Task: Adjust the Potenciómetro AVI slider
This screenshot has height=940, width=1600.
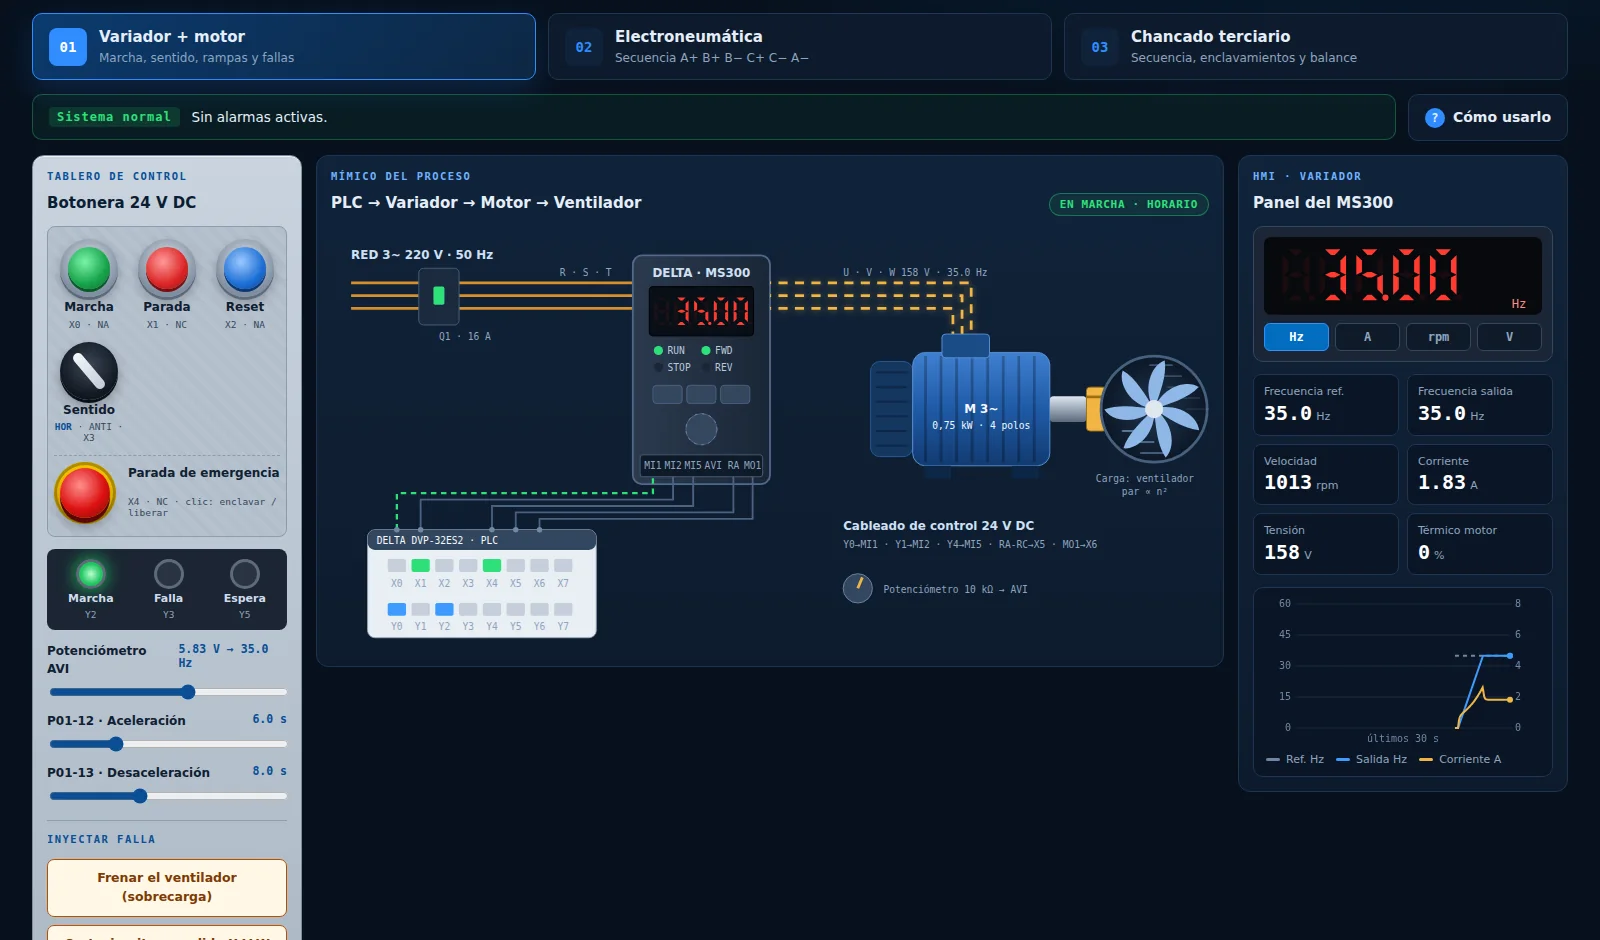Action: [168, 692]
